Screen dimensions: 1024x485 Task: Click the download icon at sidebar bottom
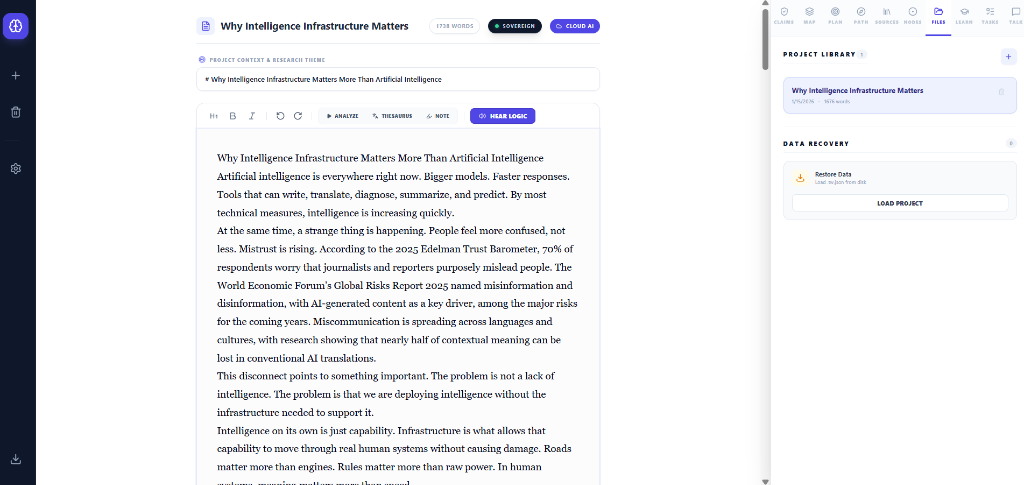16,459
